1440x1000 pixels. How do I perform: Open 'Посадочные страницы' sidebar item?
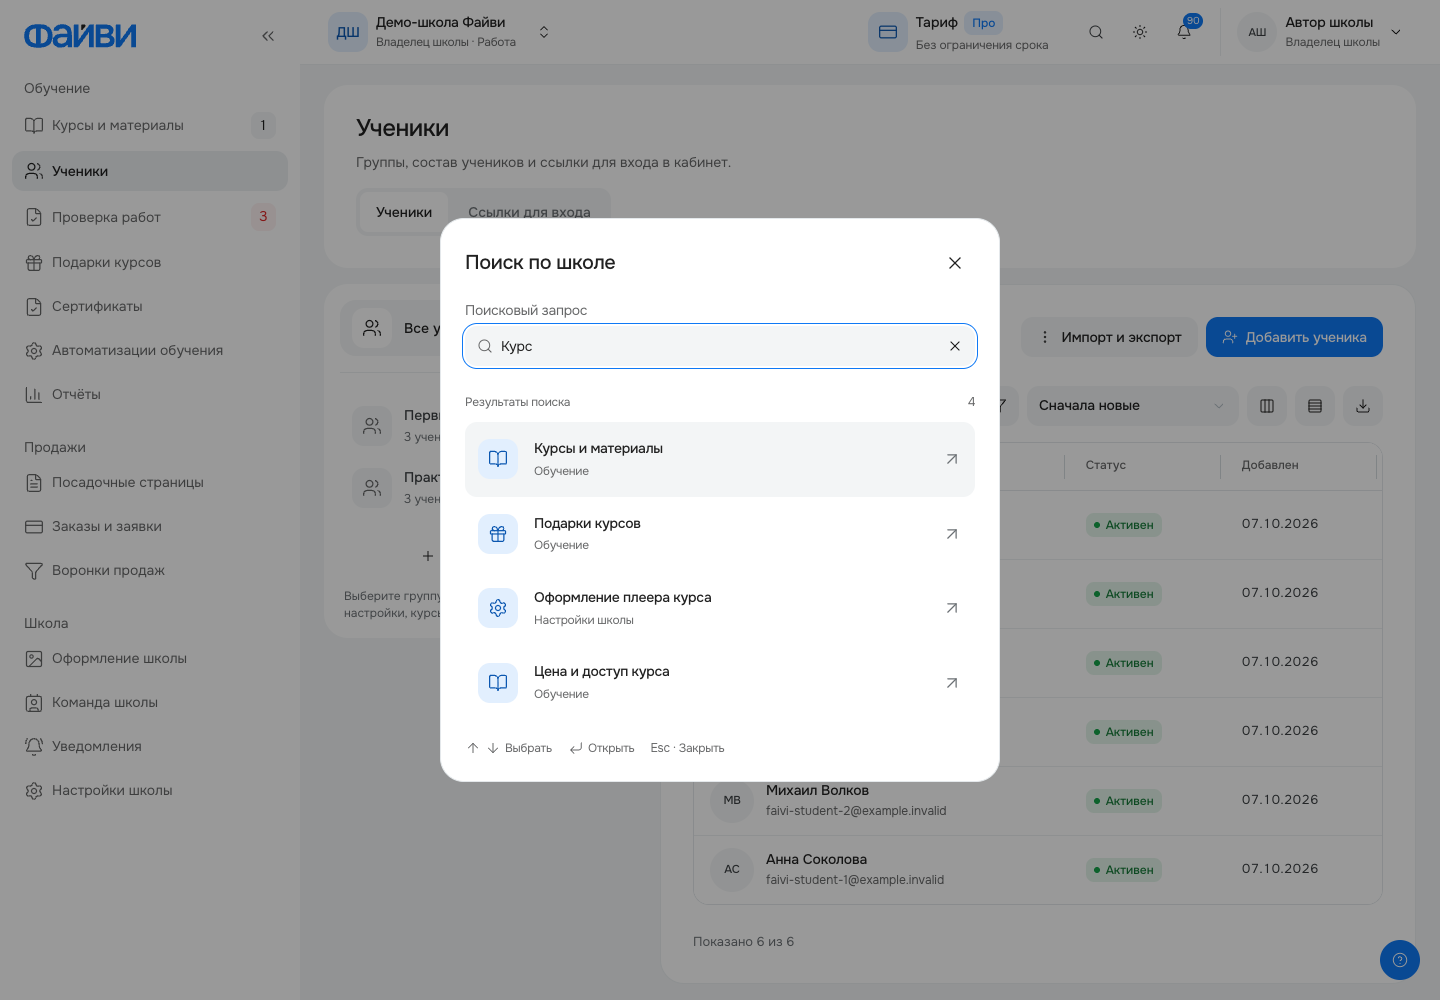(150, 482)
